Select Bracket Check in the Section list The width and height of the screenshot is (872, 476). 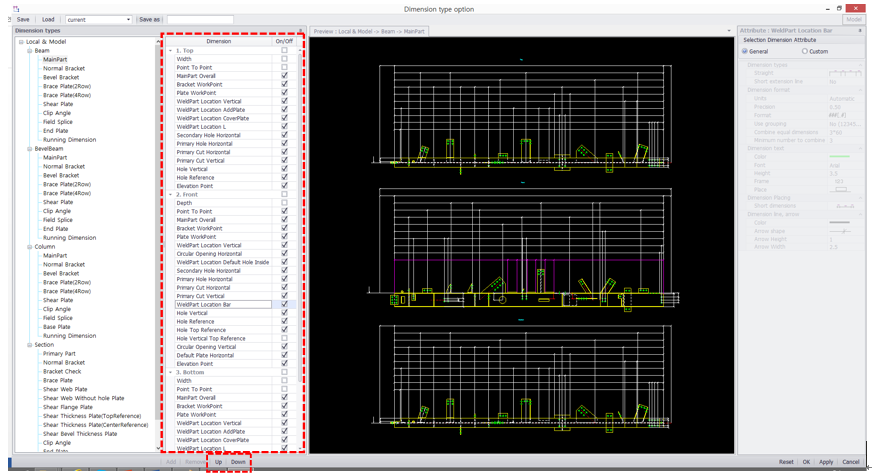pos(62,371)
